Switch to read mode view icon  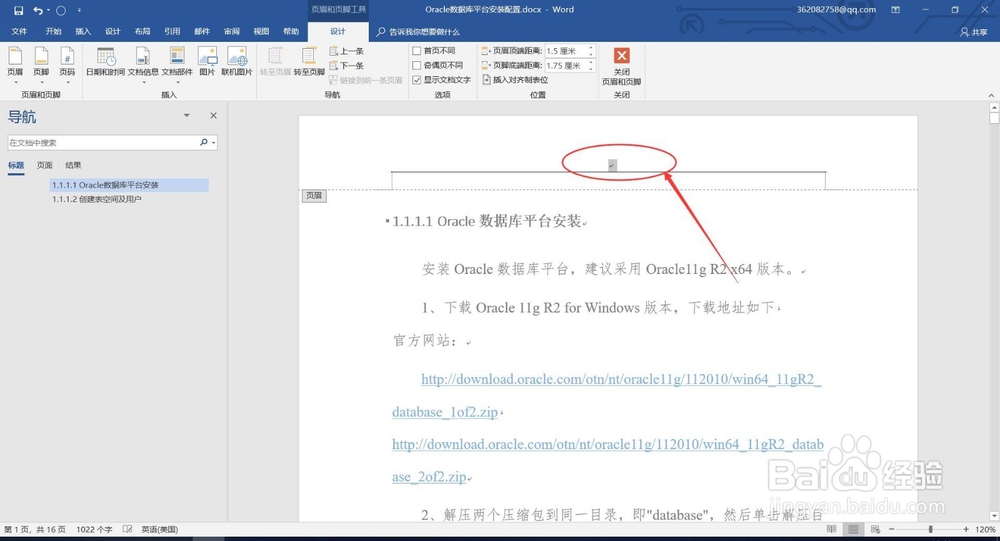[x=831, y=529]
